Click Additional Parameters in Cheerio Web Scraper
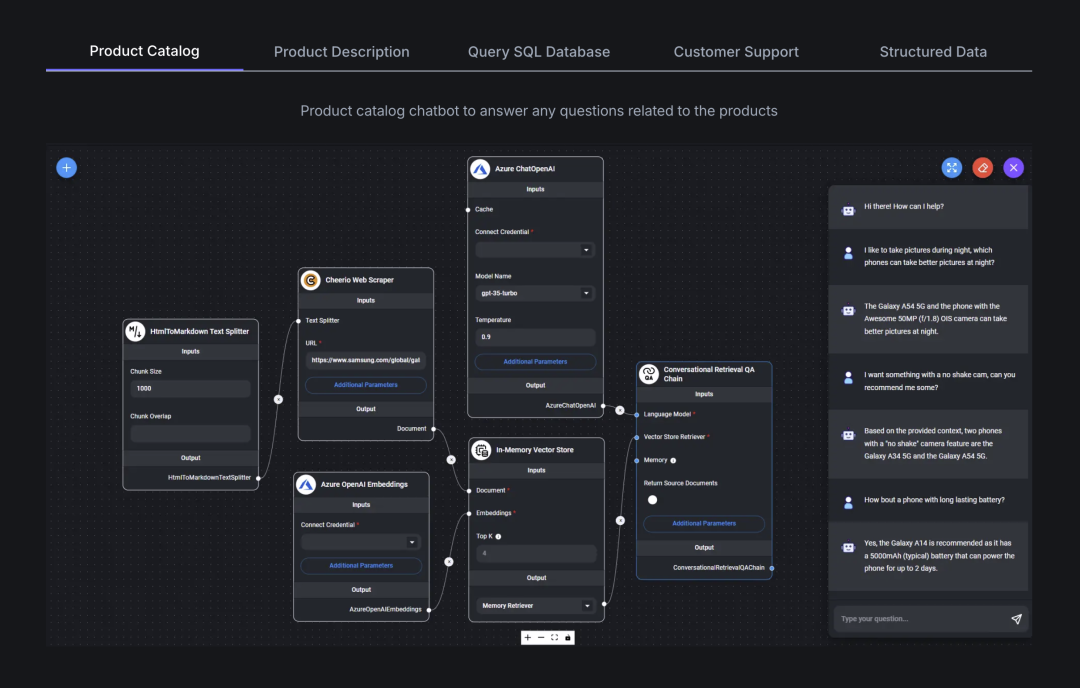The width and height of the screenshot is (1080, 688). pos(366,385)
